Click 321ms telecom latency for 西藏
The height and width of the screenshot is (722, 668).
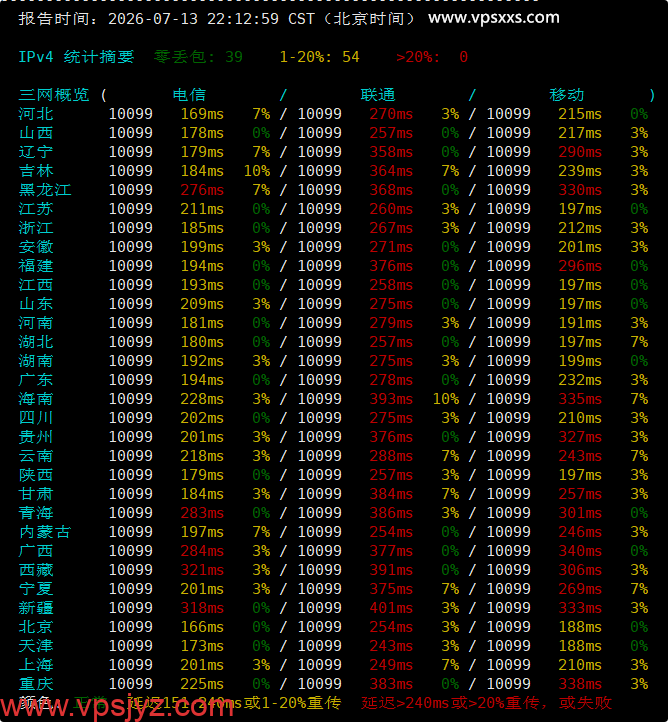point(202,570)
